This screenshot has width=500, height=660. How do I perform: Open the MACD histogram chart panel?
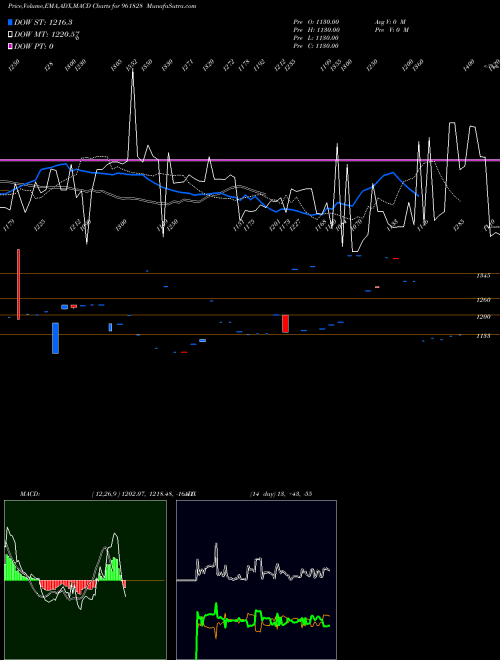pos(85,580)
